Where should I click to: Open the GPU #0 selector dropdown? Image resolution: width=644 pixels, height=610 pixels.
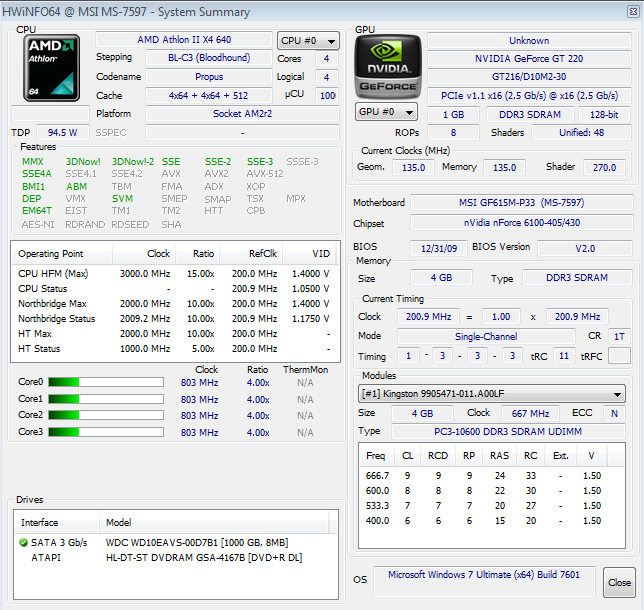[386, 112]
